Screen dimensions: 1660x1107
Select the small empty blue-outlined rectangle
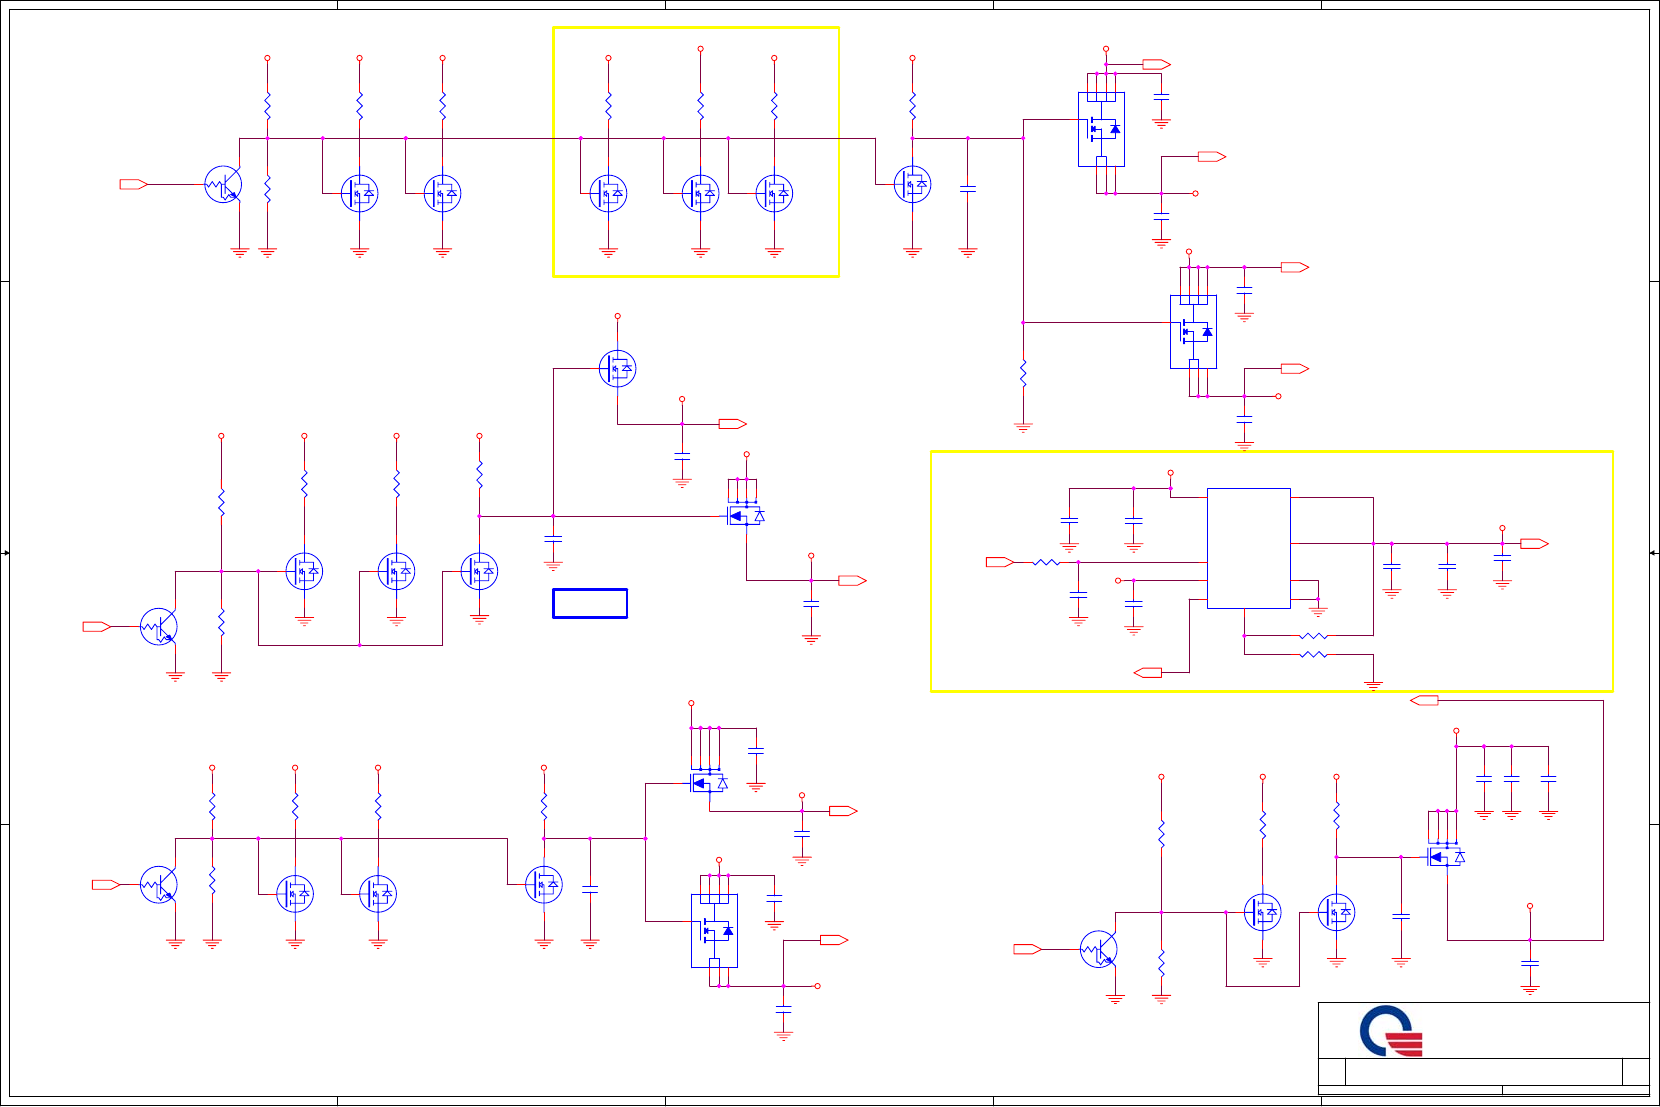coord(590,603)
